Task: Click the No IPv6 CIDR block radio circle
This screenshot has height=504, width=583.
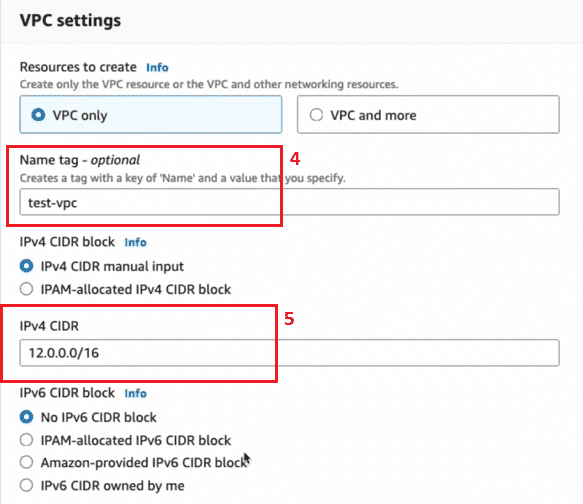Action: coord(26,417)
